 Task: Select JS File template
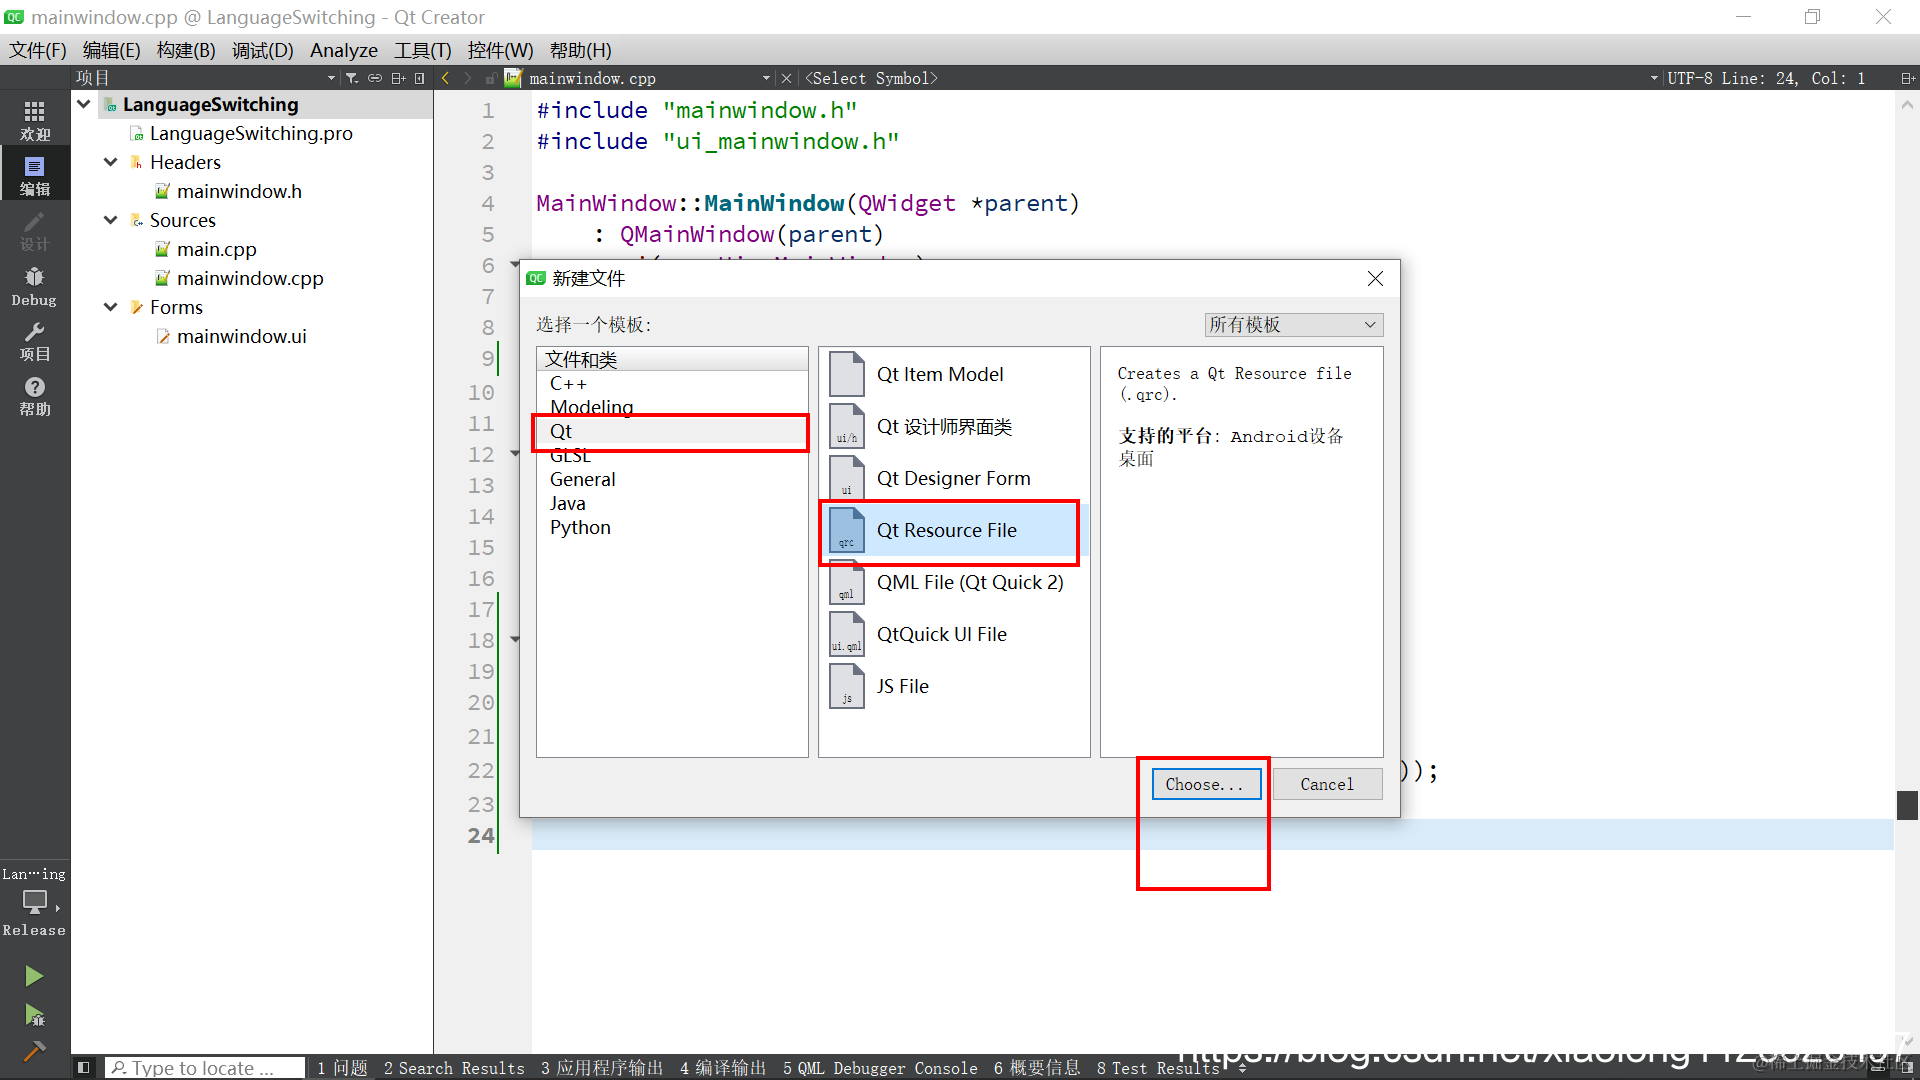tap(954, 686)
